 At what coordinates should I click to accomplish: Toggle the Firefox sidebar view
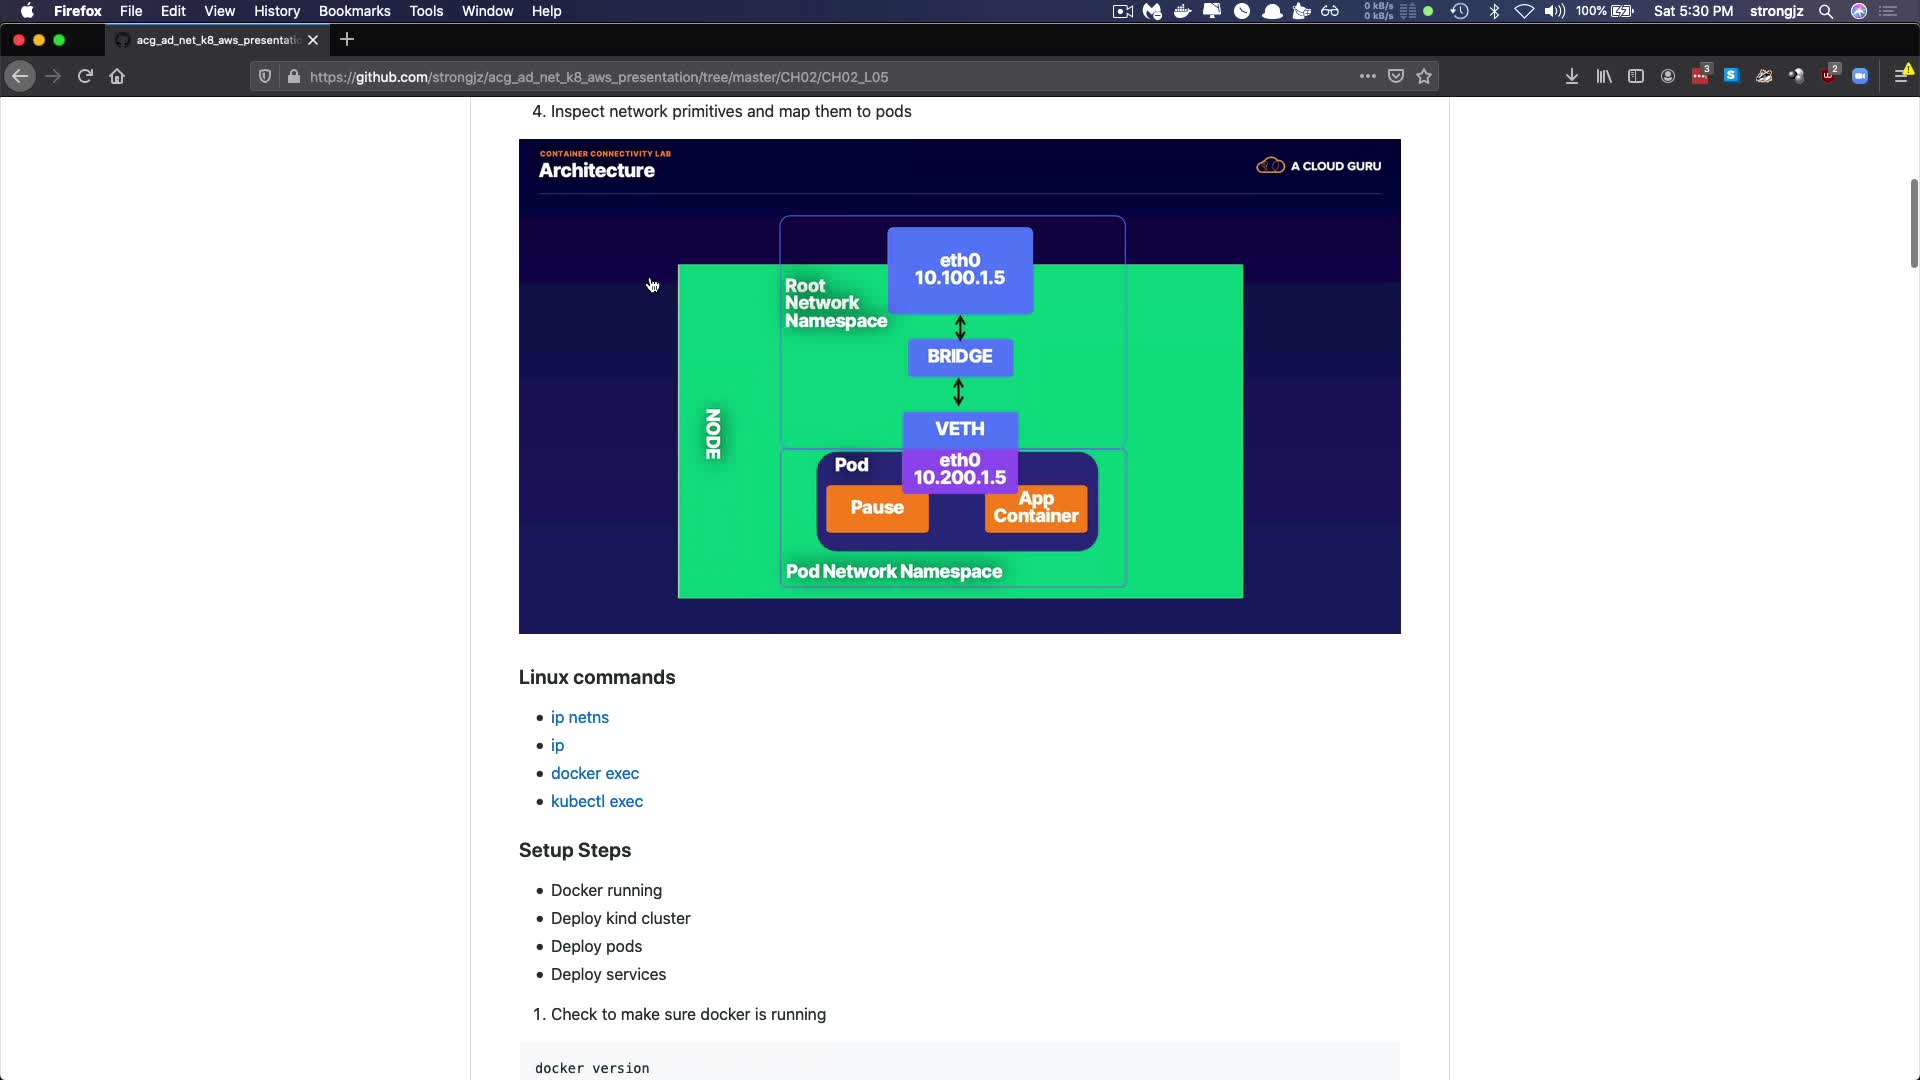coord(1635,76)
